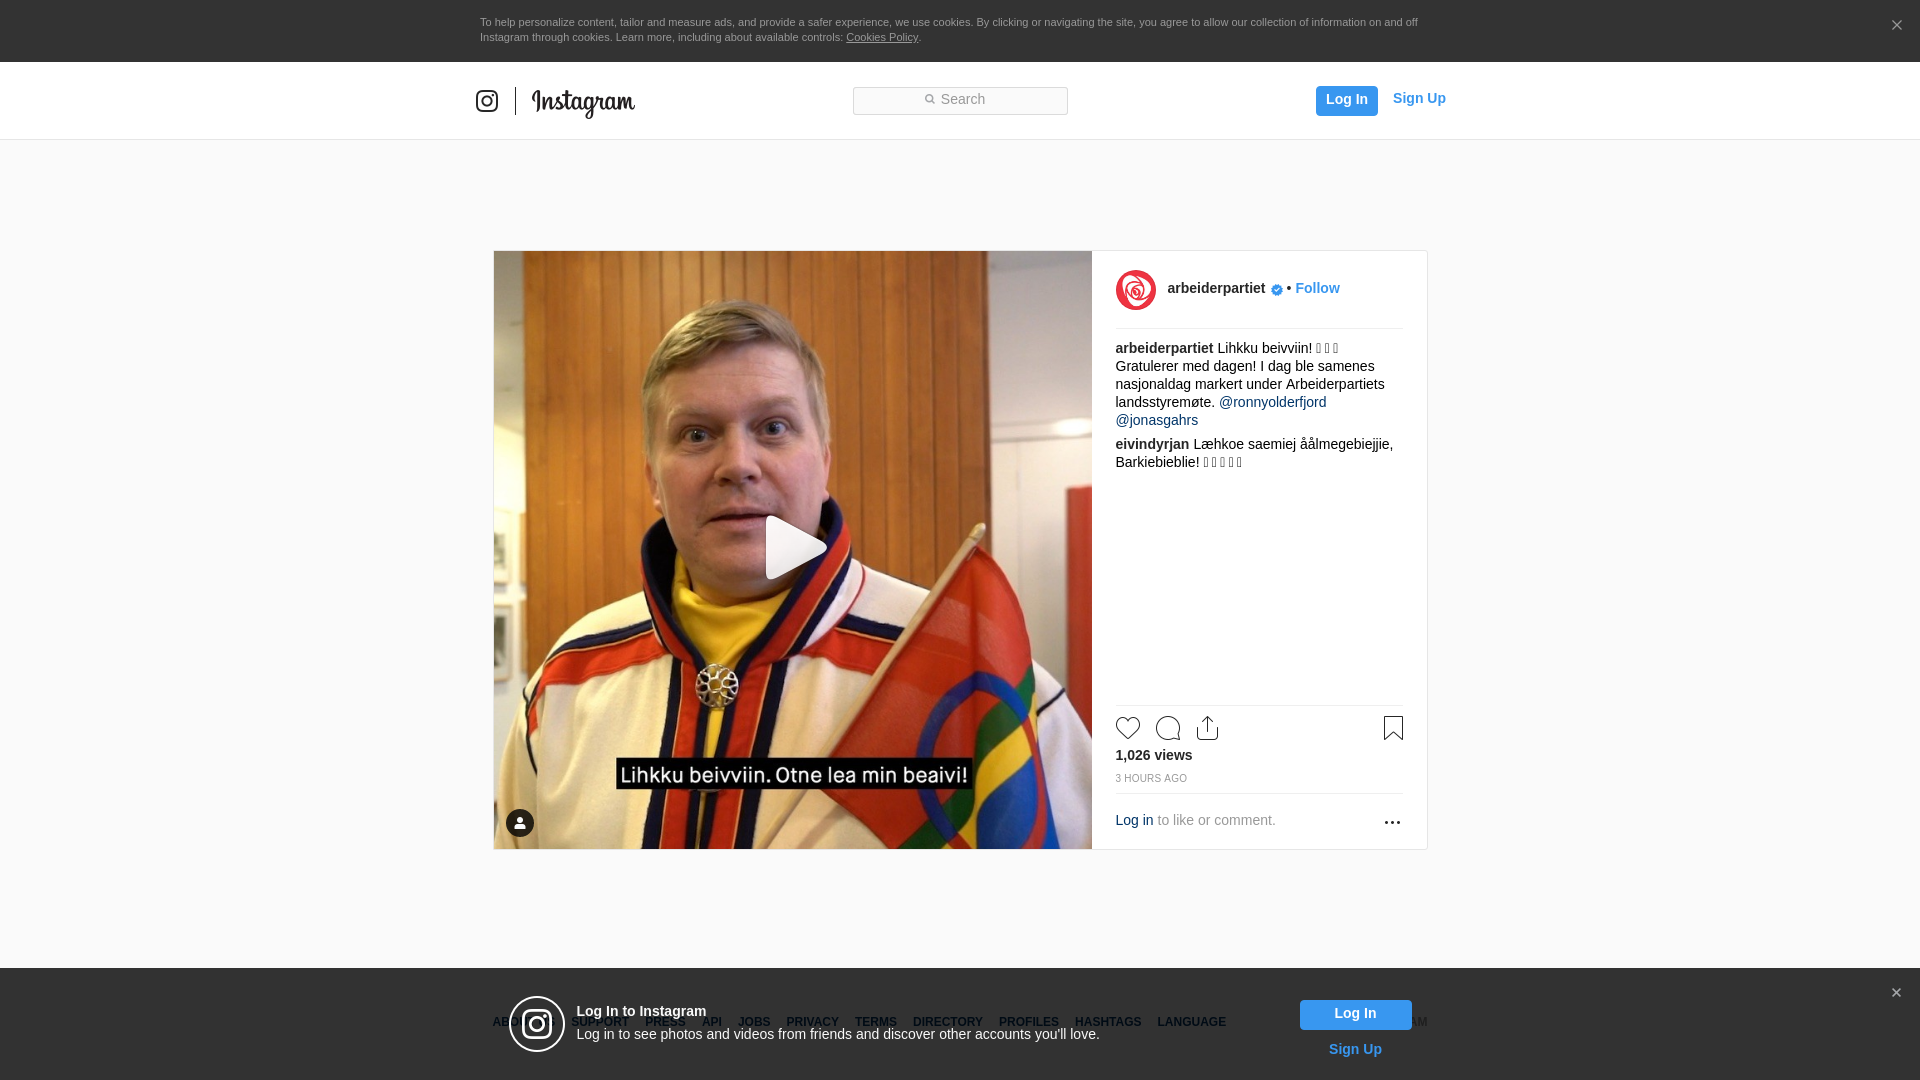Follow the arbeiderpartiet account

point(1317,288)
